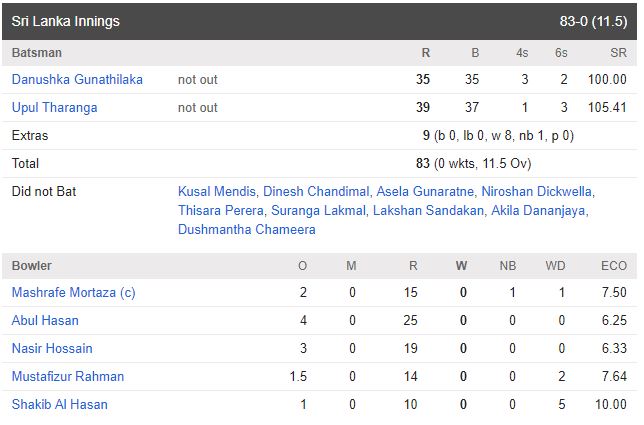This screenshot has width=644, height=425.
Task: Open Lakshan Sandakan profile
Action: point(429,210)
